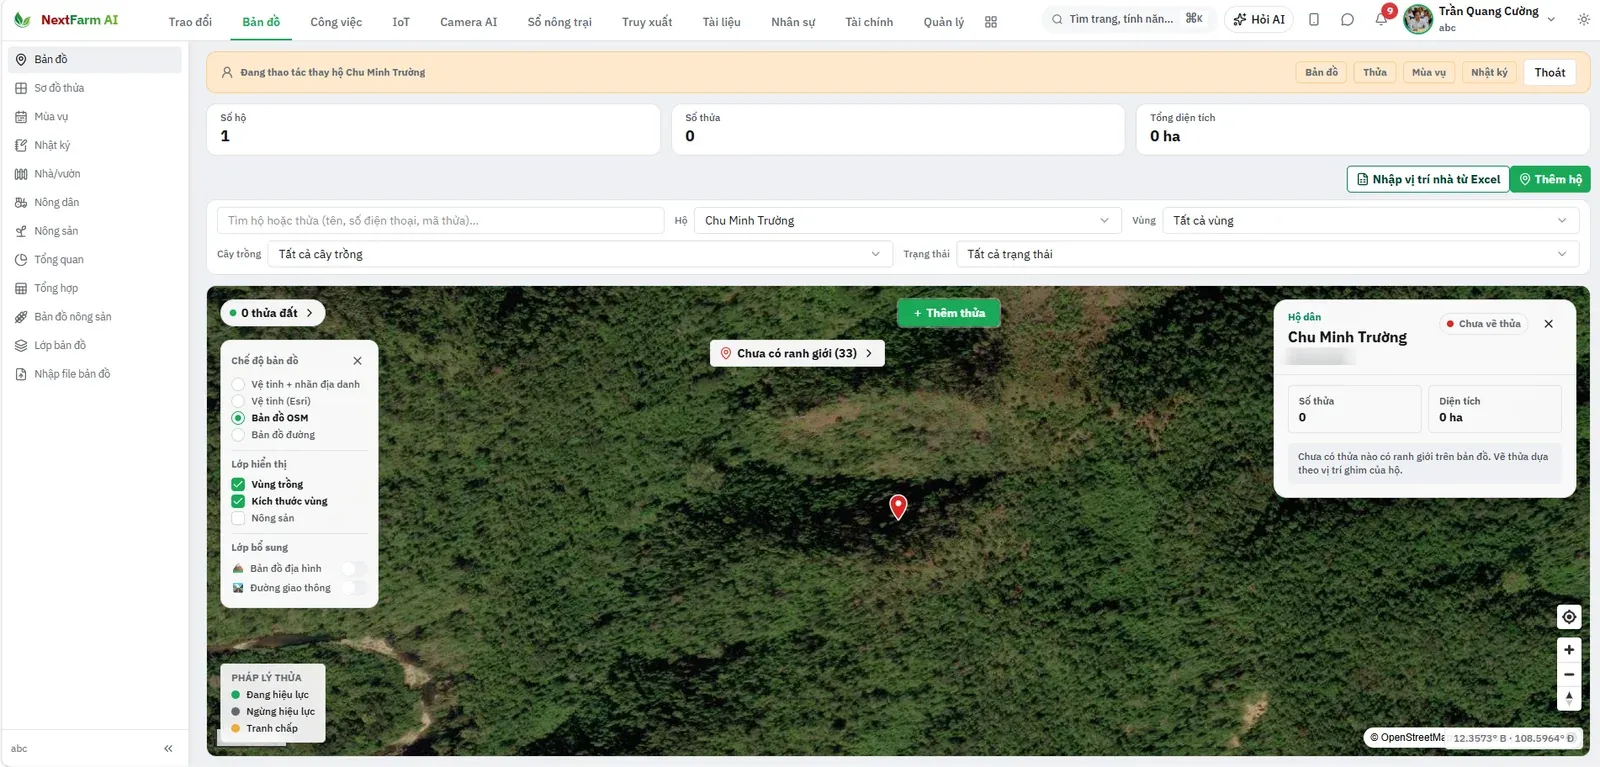Open the IoT tab
Viewport: 1600px width, 767px height.
[401, 22]
